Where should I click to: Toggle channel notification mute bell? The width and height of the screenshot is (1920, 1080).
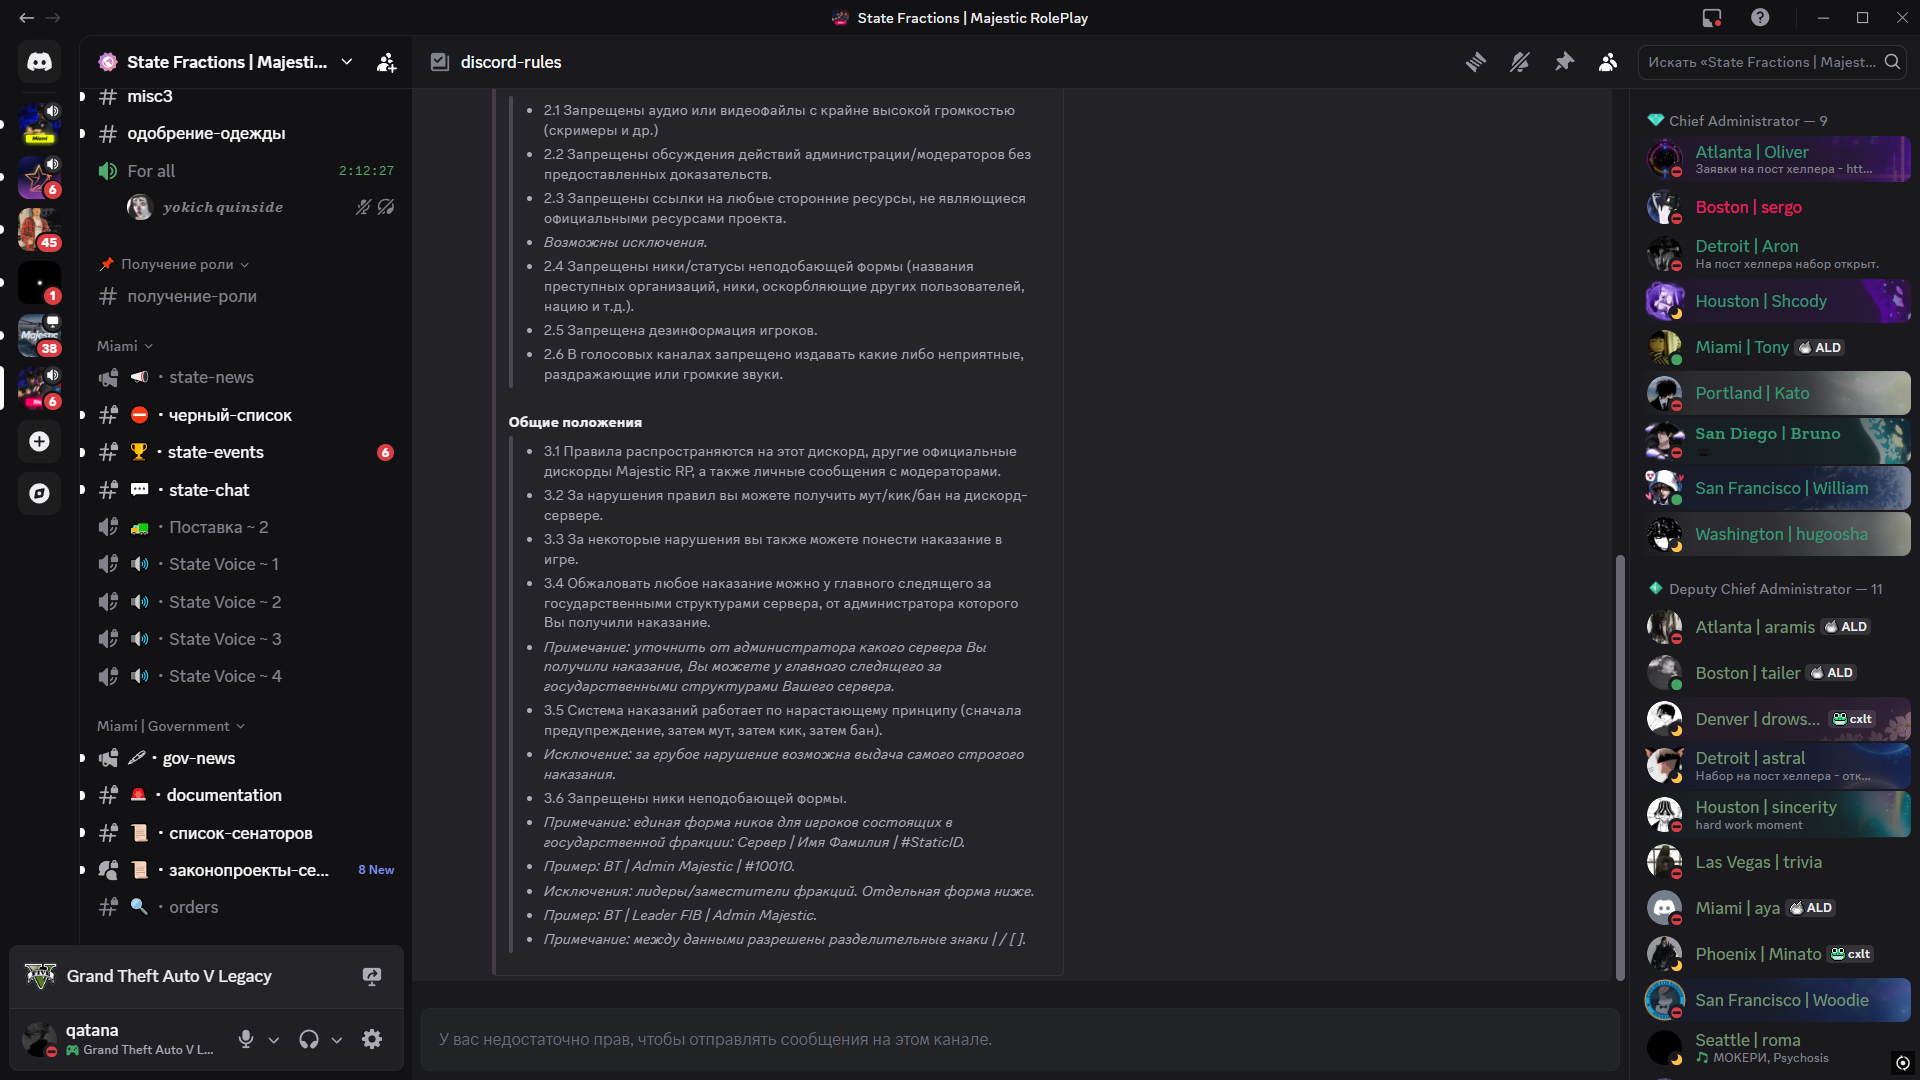pyautogui.click(x=1520, y=62)
